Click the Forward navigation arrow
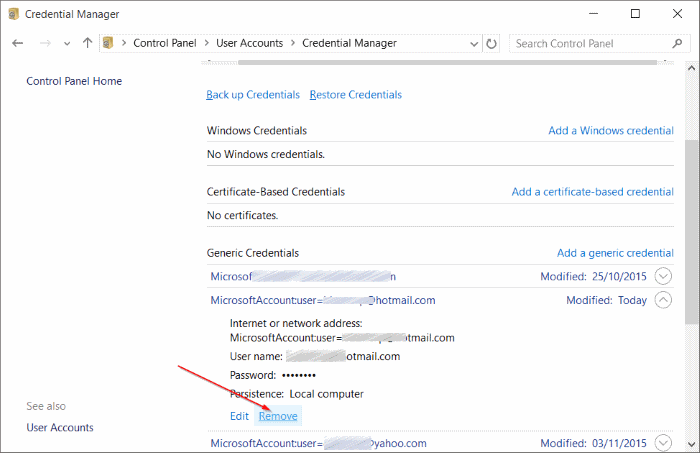700x453 pixels. coord(43,44)
